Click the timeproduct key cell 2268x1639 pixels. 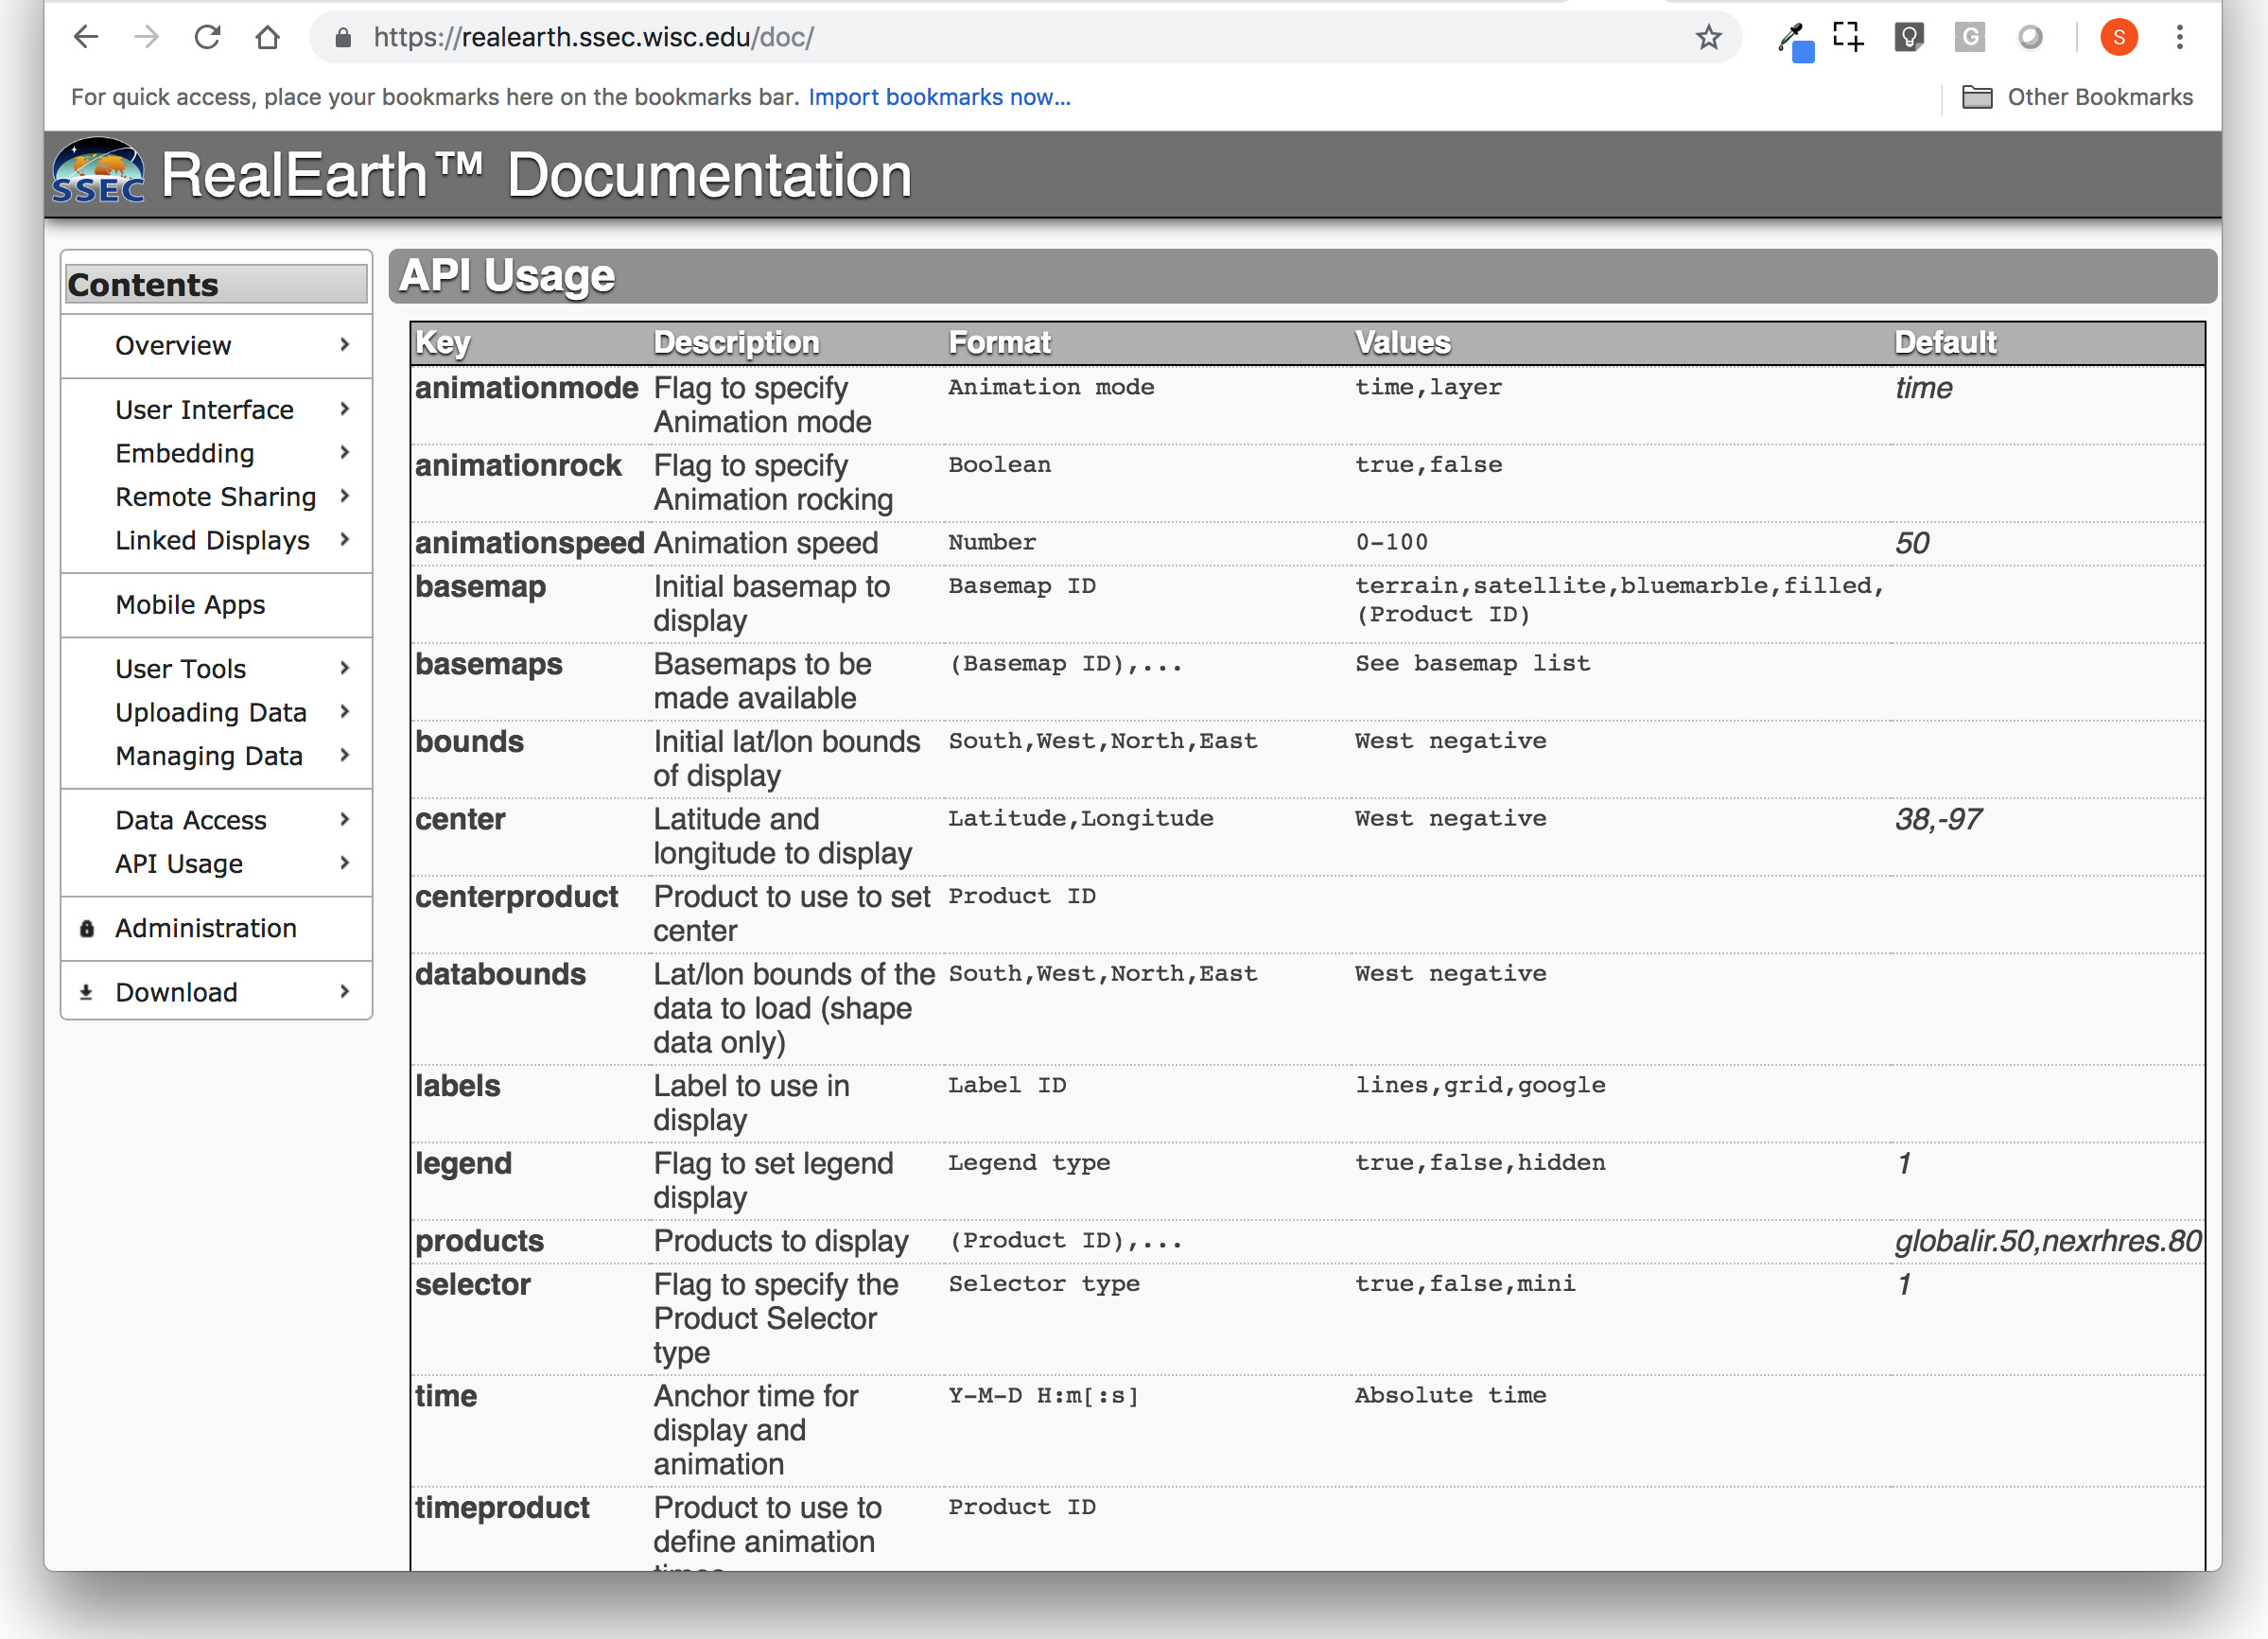502,1508
